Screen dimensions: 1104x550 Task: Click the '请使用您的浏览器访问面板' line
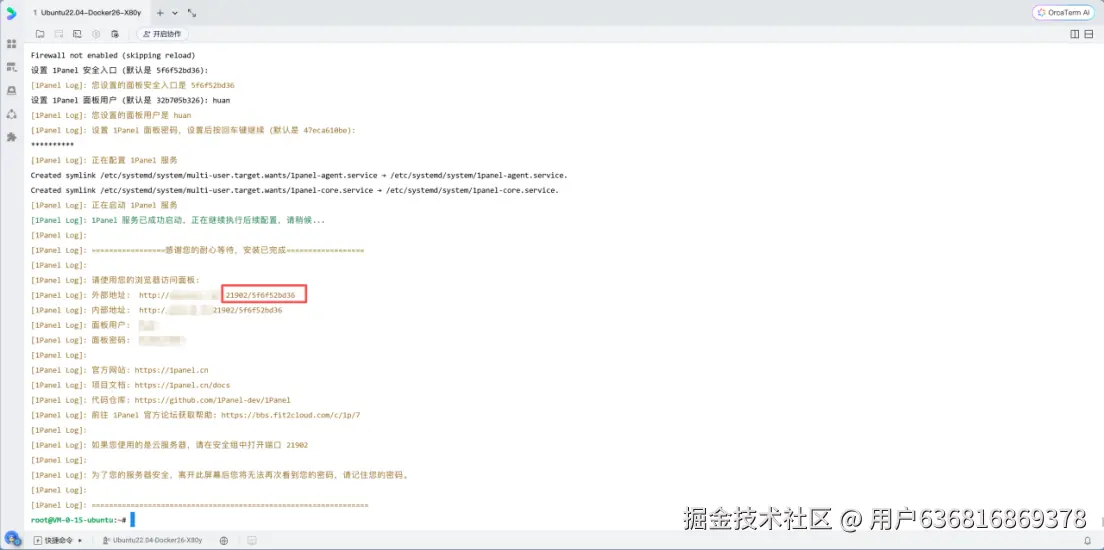tap(115, 280)
